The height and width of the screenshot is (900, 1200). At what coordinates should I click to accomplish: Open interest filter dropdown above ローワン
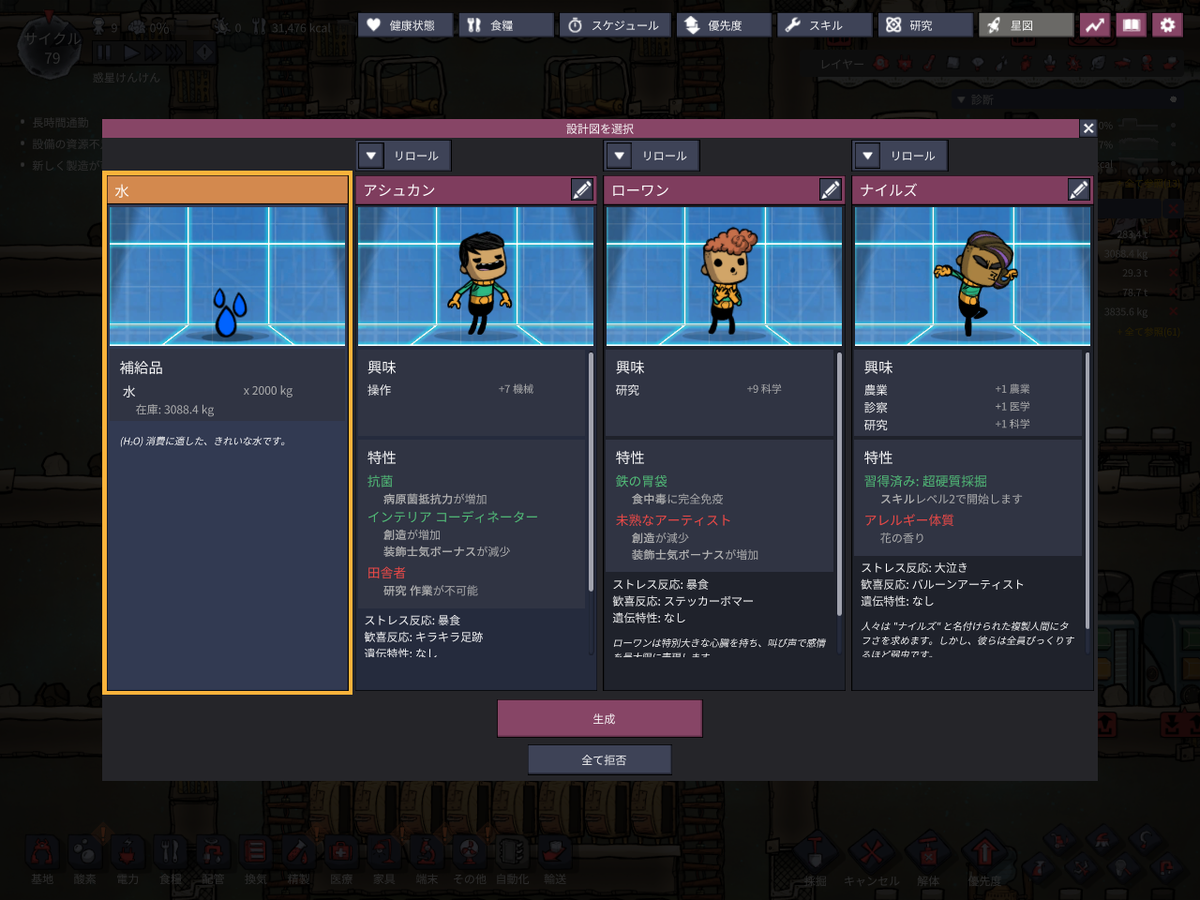pyautogui.click(x=619, y=156)
